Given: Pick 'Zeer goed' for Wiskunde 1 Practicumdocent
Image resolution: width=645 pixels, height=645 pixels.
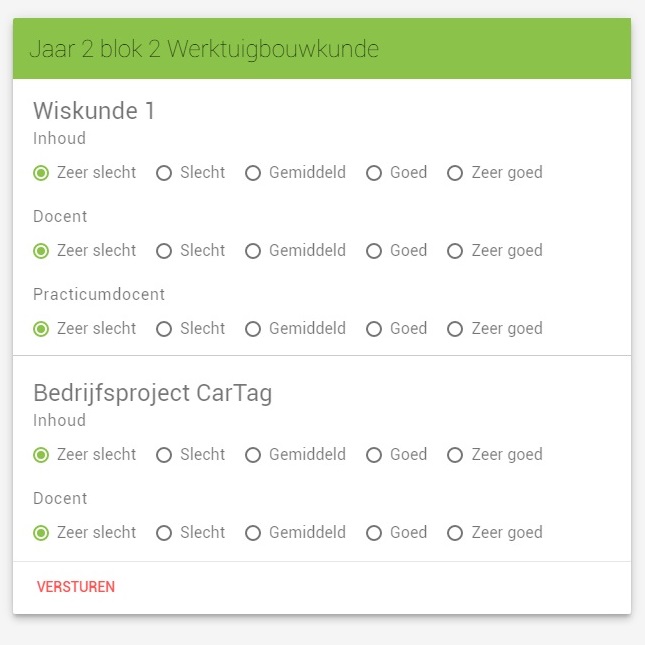Looking at the screenshot, I should [455, 329].
